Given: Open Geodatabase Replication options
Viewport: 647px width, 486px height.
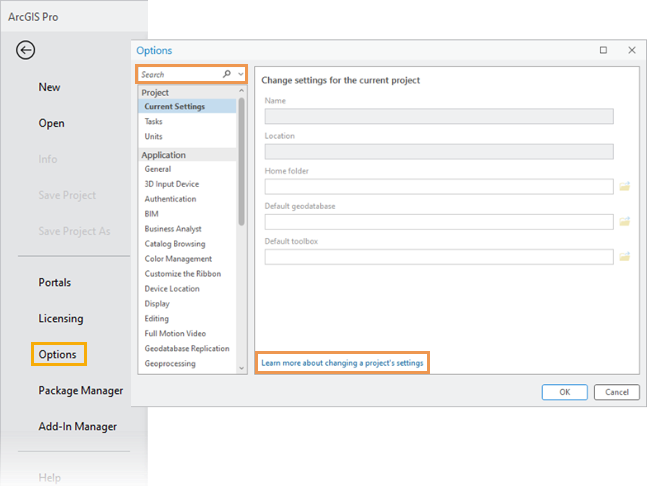Looking at the screenshot, I should [187, 349].
